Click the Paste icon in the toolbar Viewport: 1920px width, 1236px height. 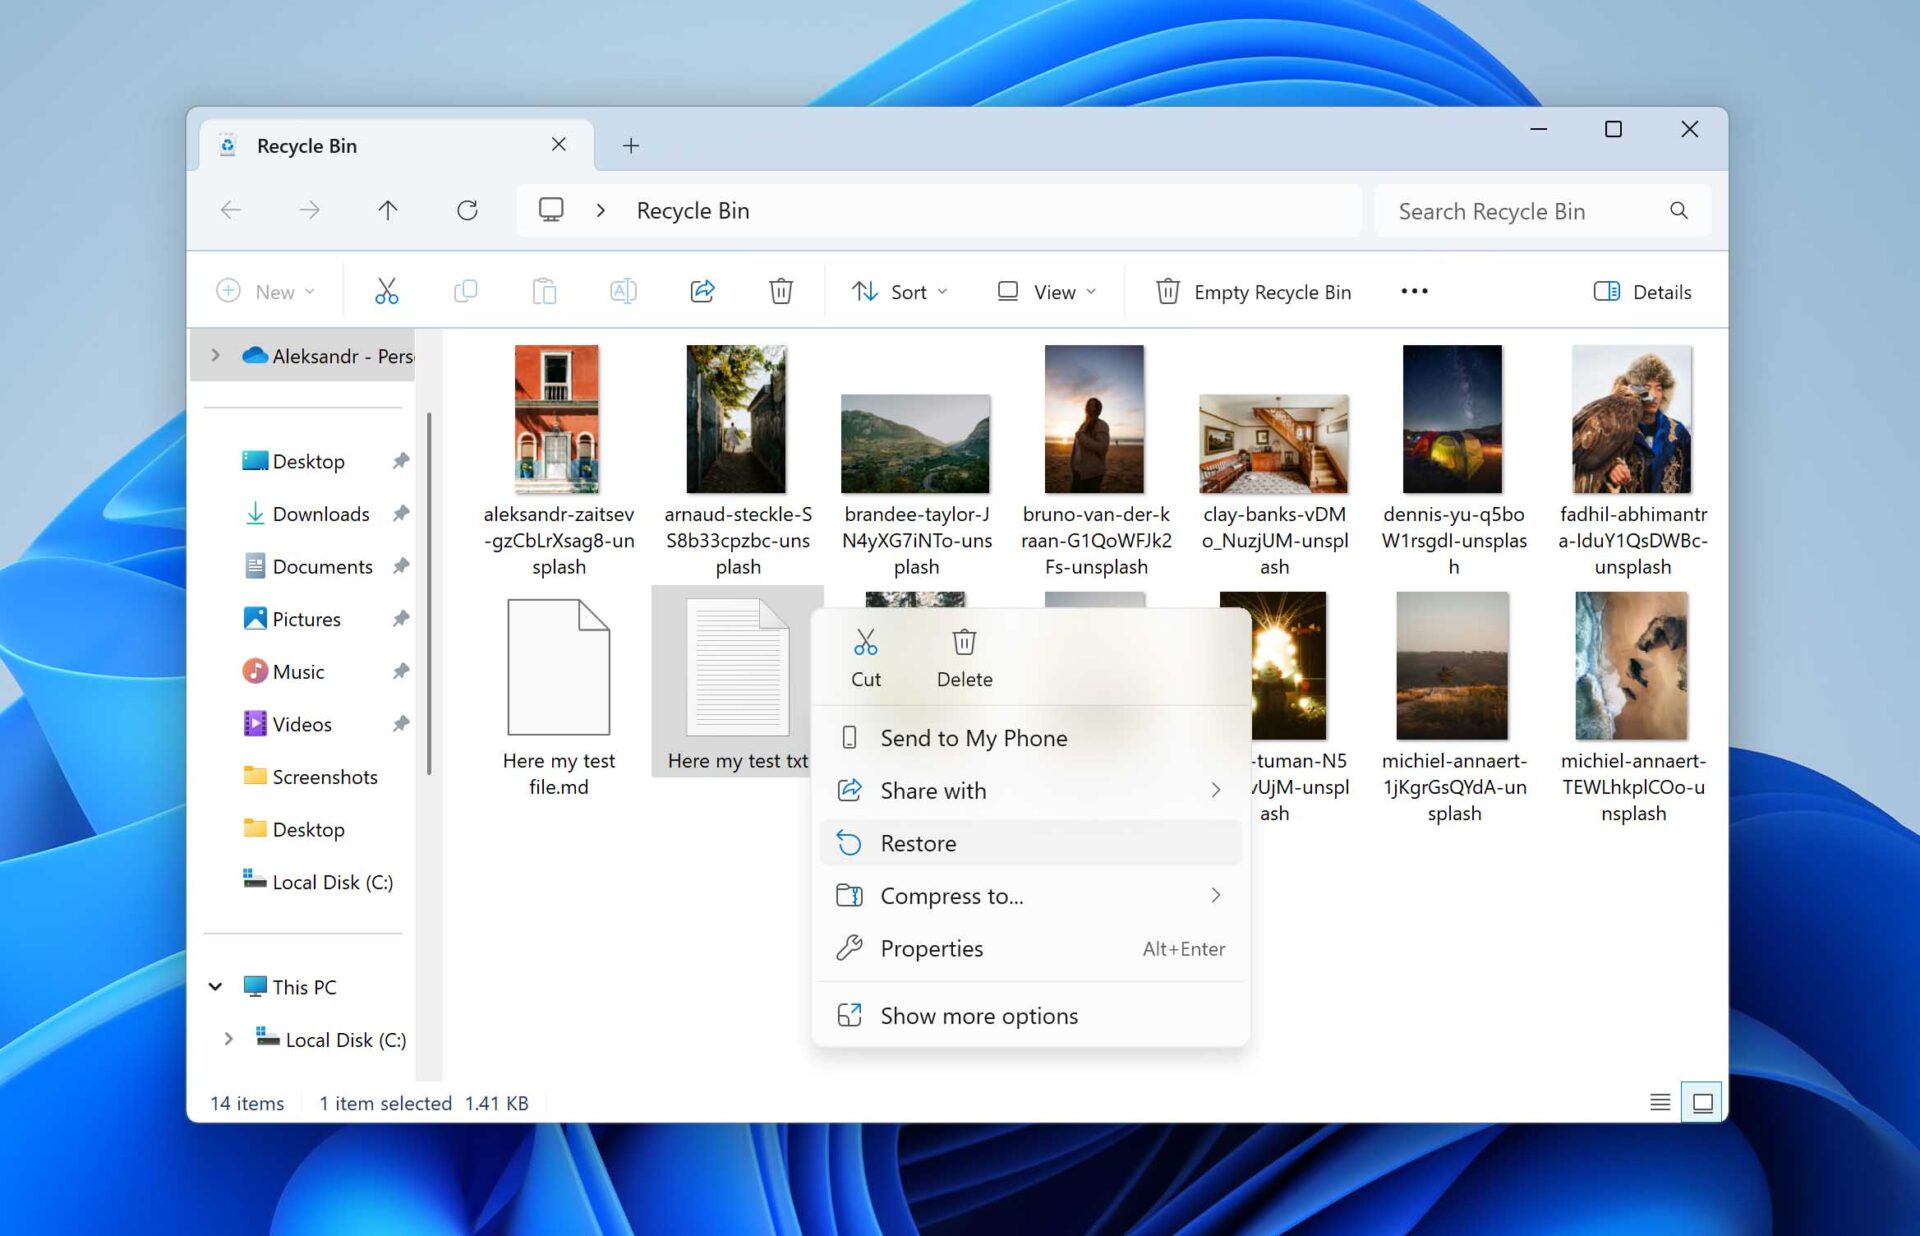(544, 291)
